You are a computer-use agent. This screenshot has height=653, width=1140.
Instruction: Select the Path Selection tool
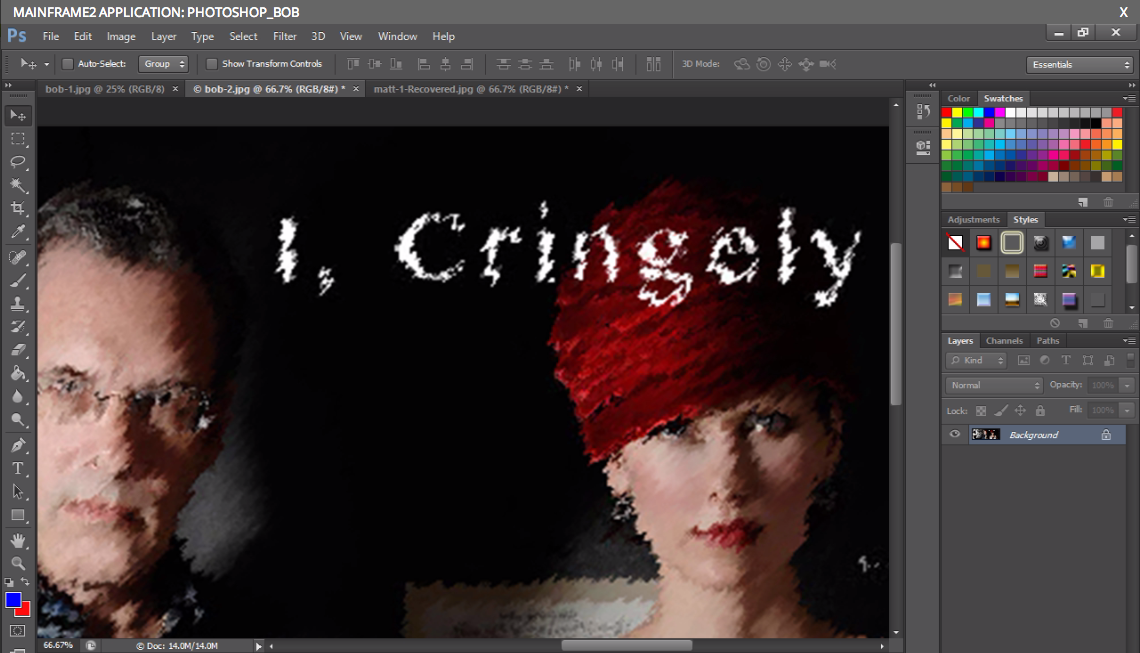[18, 492]
